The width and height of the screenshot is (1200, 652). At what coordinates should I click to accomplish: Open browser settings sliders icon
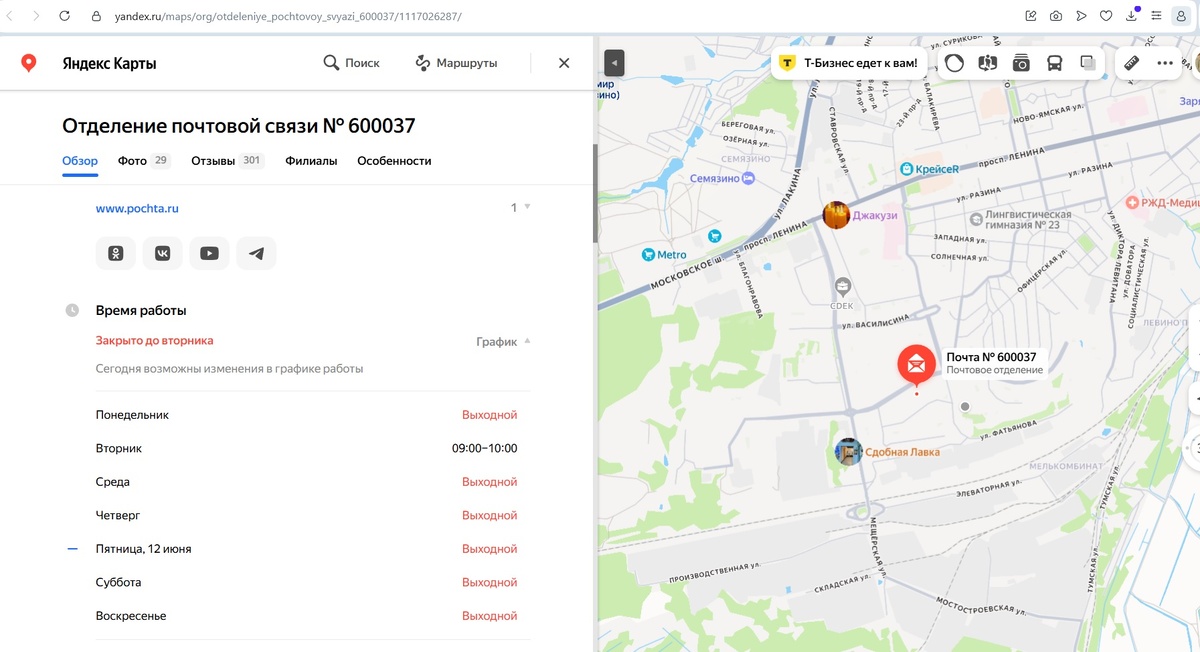[x=1156, y=16]
